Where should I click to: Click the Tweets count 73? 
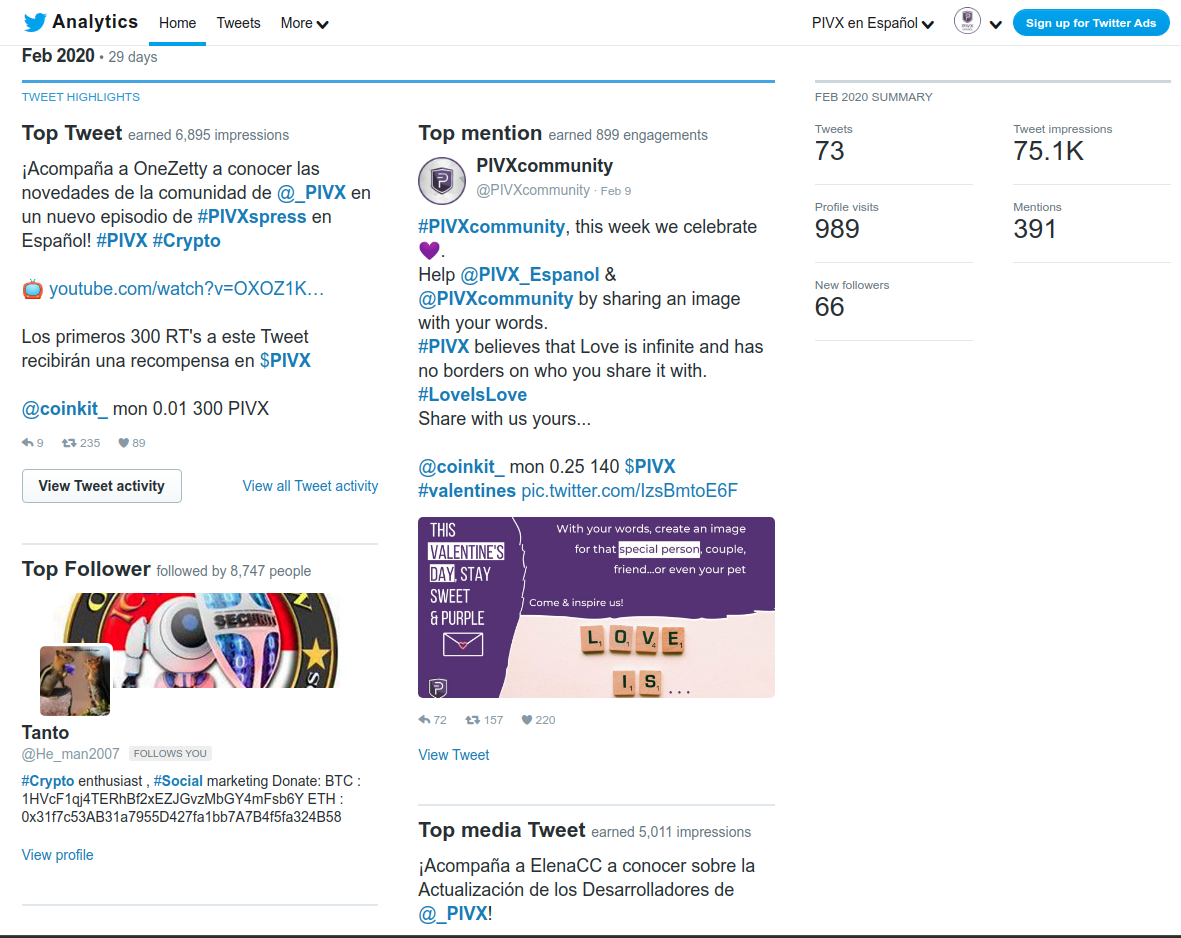coord(829,151)
